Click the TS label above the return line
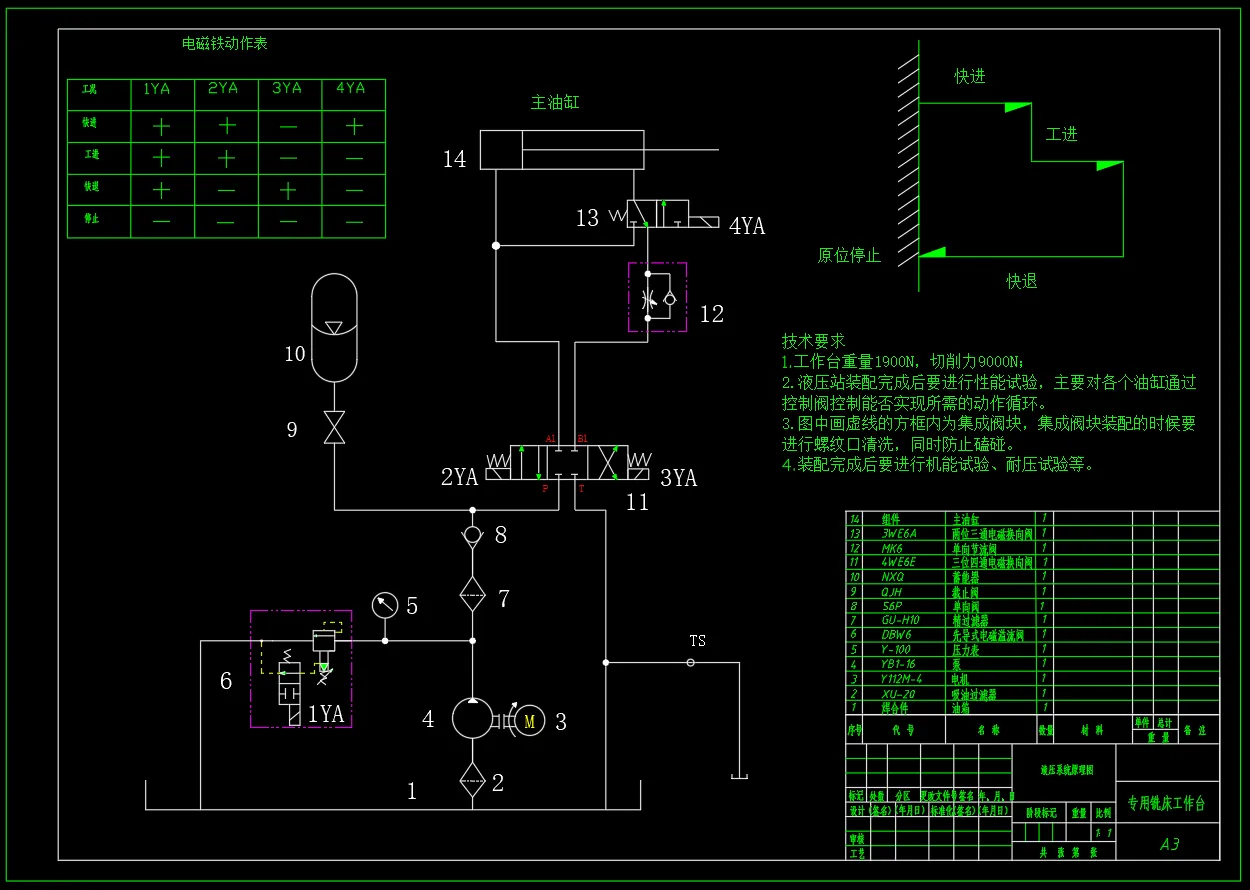 (x=697, y=640)
